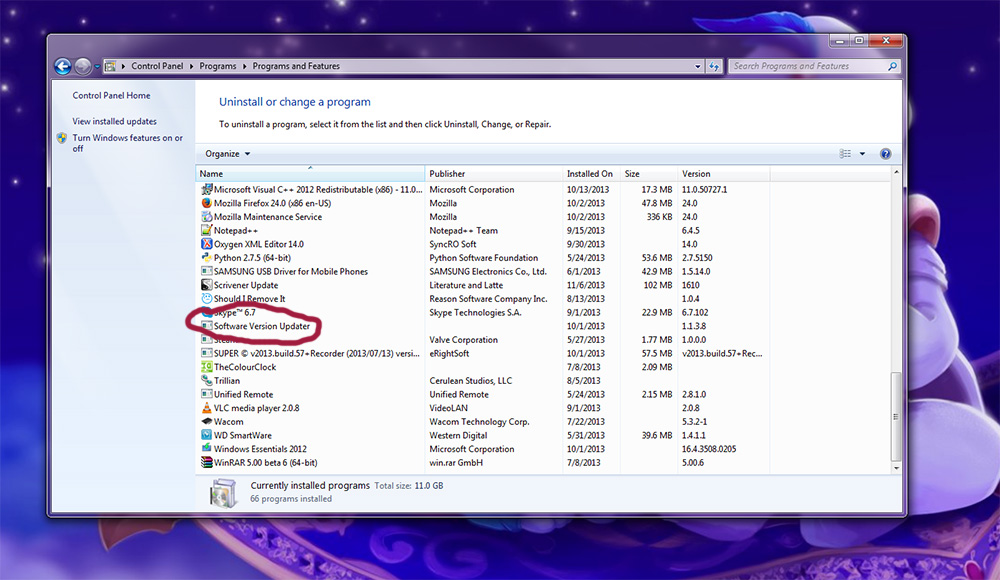
Task: Click the Should I Remove It icon
Action: [207, 299]
